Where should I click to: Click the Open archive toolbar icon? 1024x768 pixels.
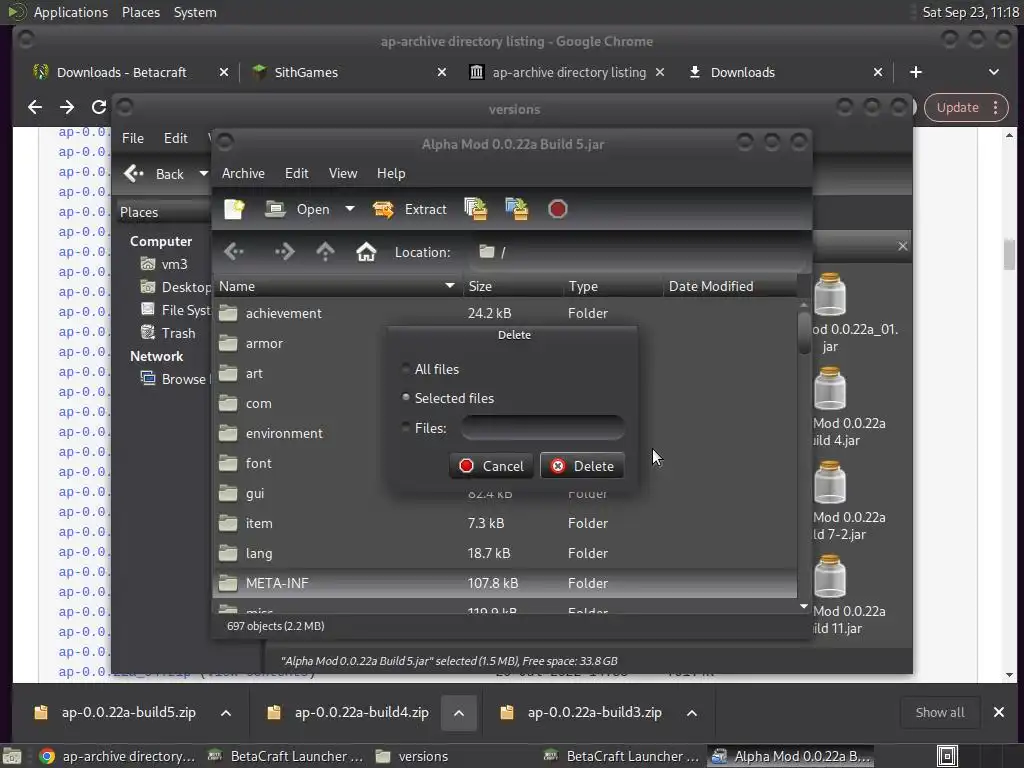tap(275, 209)
